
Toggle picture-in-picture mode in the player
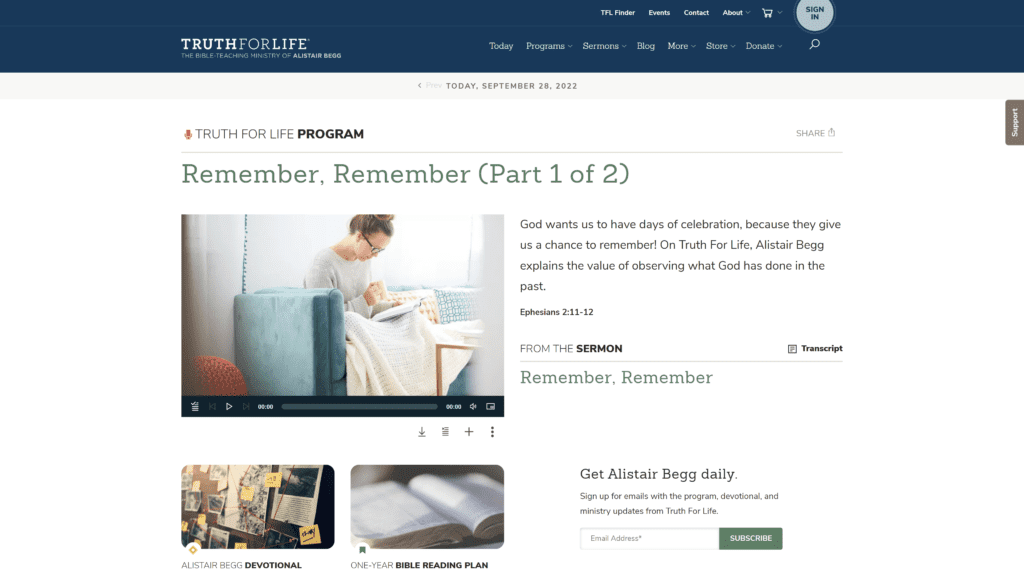click(490, 406)
